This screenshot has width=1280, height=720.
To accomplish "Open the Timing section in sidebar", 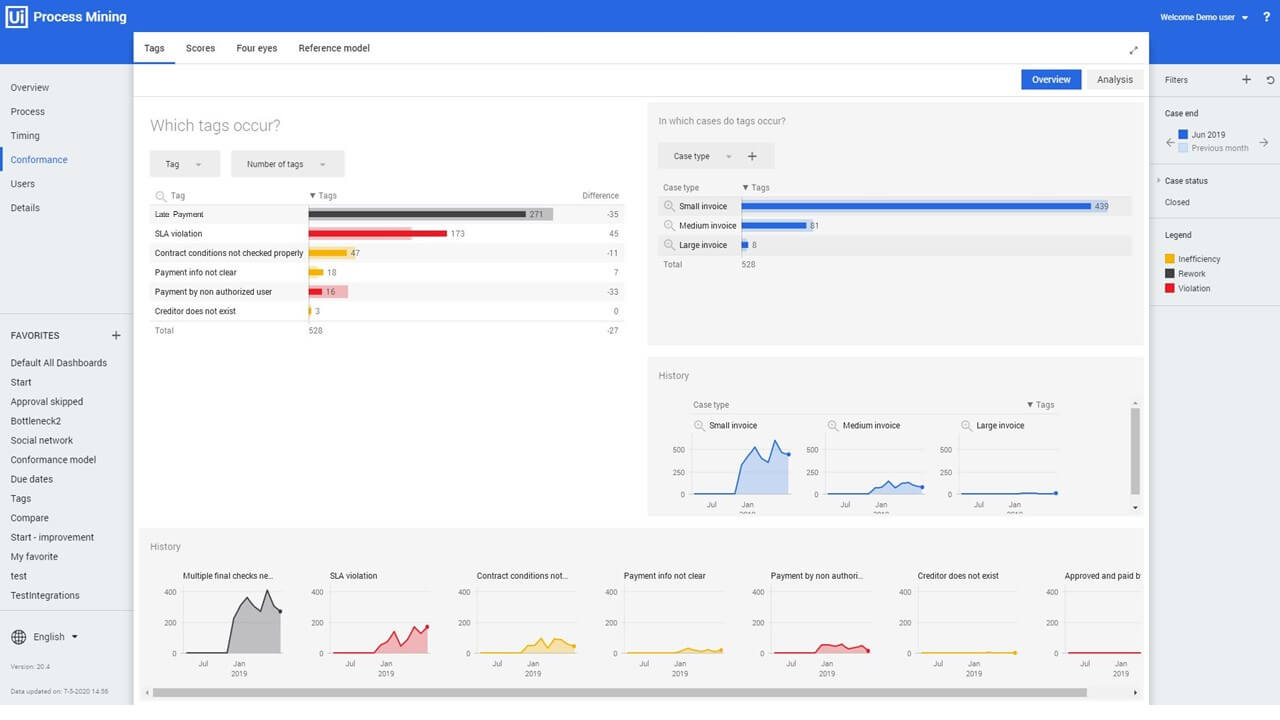I will click(x=25, y=136).
